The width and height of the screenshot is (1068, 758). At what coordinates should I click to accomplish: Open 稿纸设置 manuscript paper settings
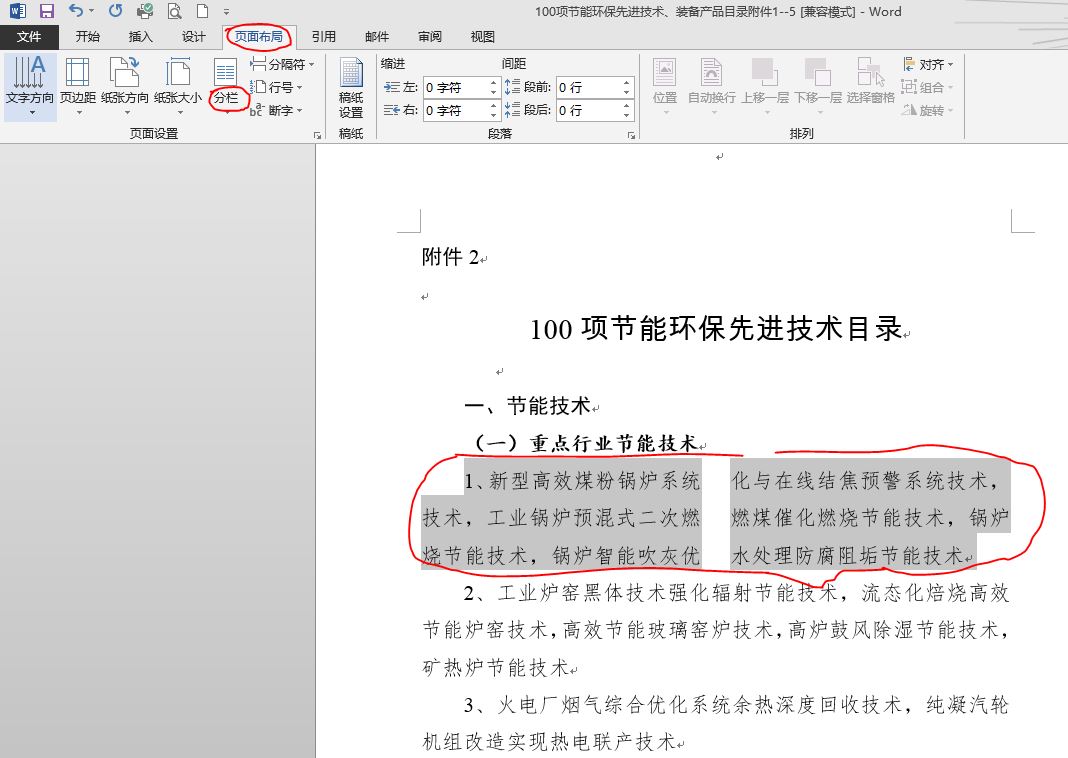pyautogui.click(x=351, y=89)
